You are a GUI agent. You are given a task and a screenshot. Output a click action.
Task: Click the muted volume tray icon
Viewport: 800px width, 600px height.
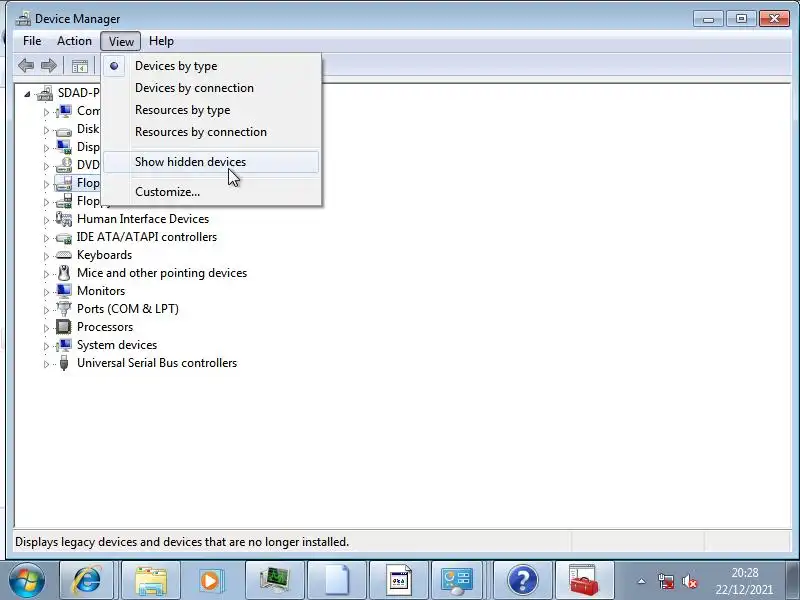(x=689, y=581)
